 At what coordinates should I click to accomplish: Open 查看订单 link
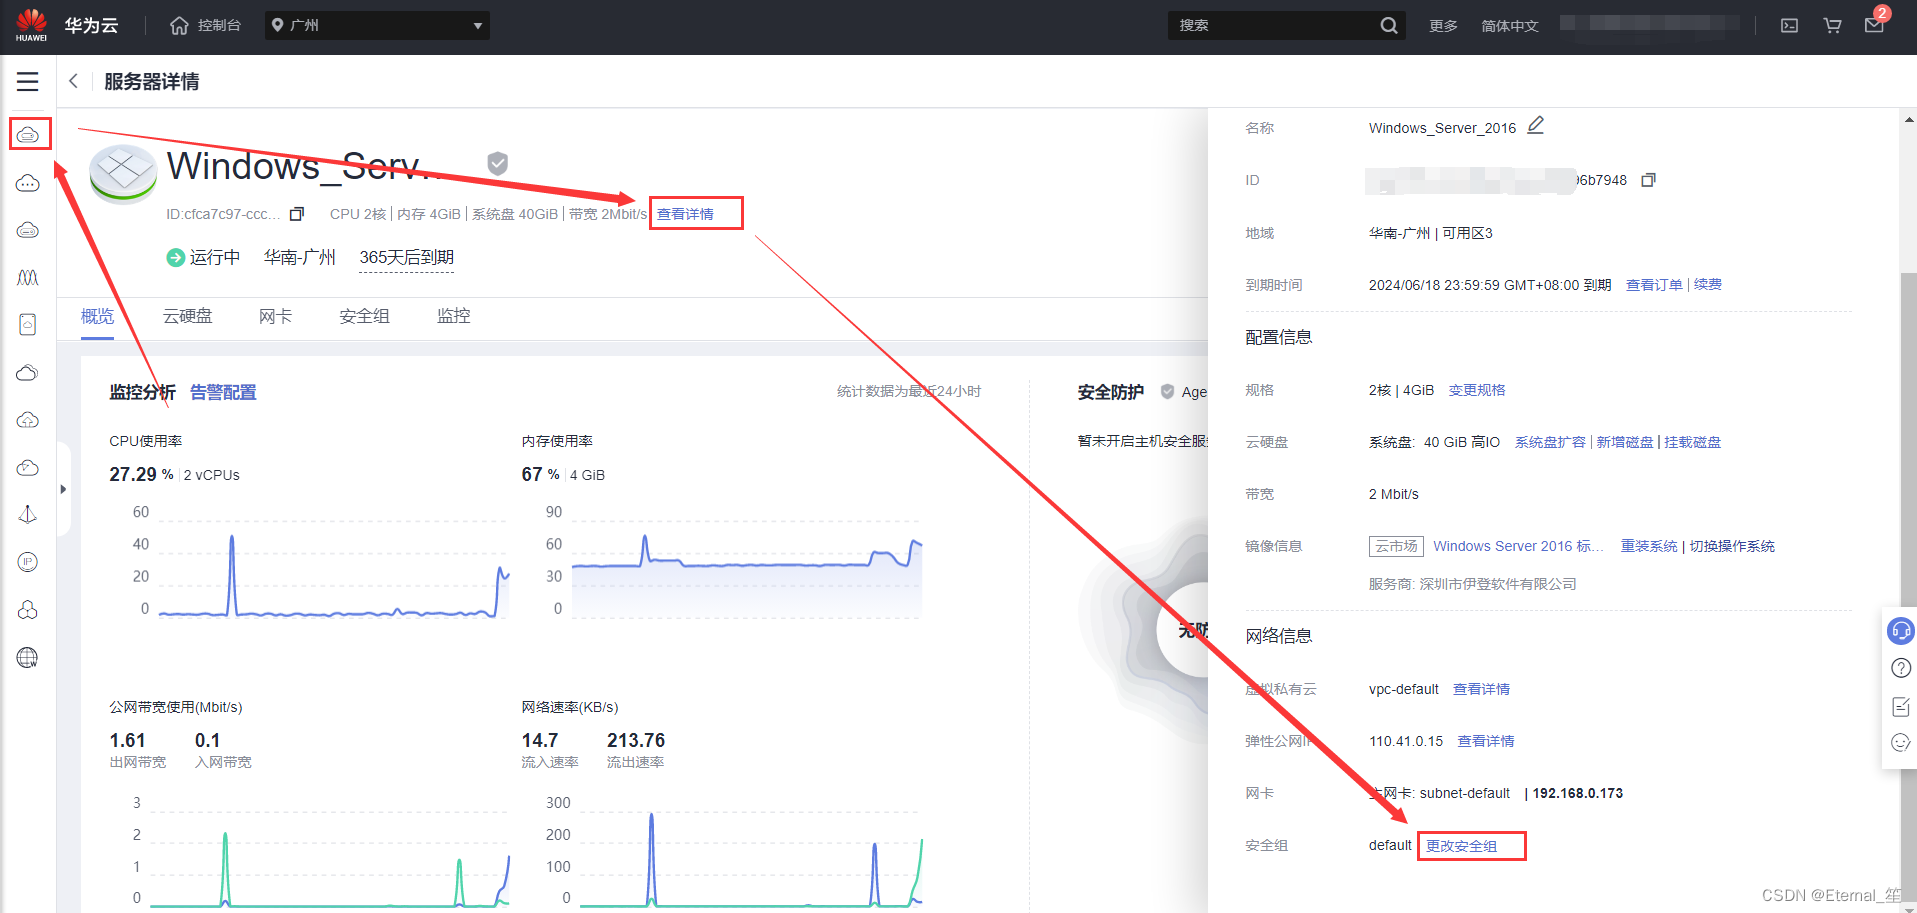coord(1654,285)
